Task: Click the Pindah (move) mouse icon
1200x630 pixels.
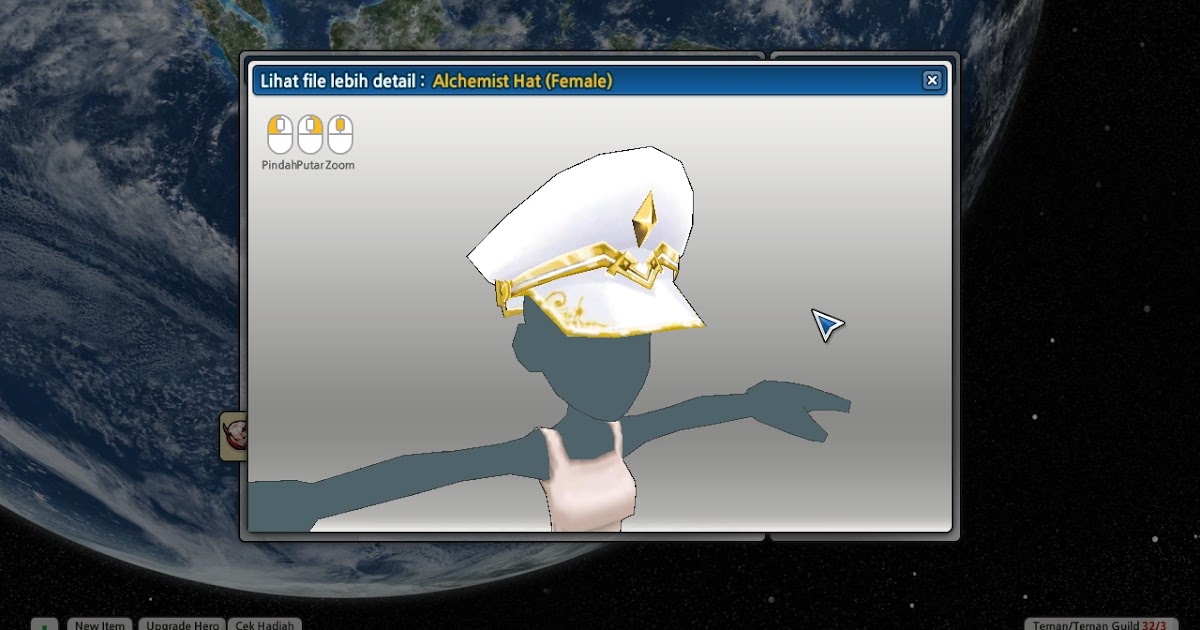Action: 280,134
